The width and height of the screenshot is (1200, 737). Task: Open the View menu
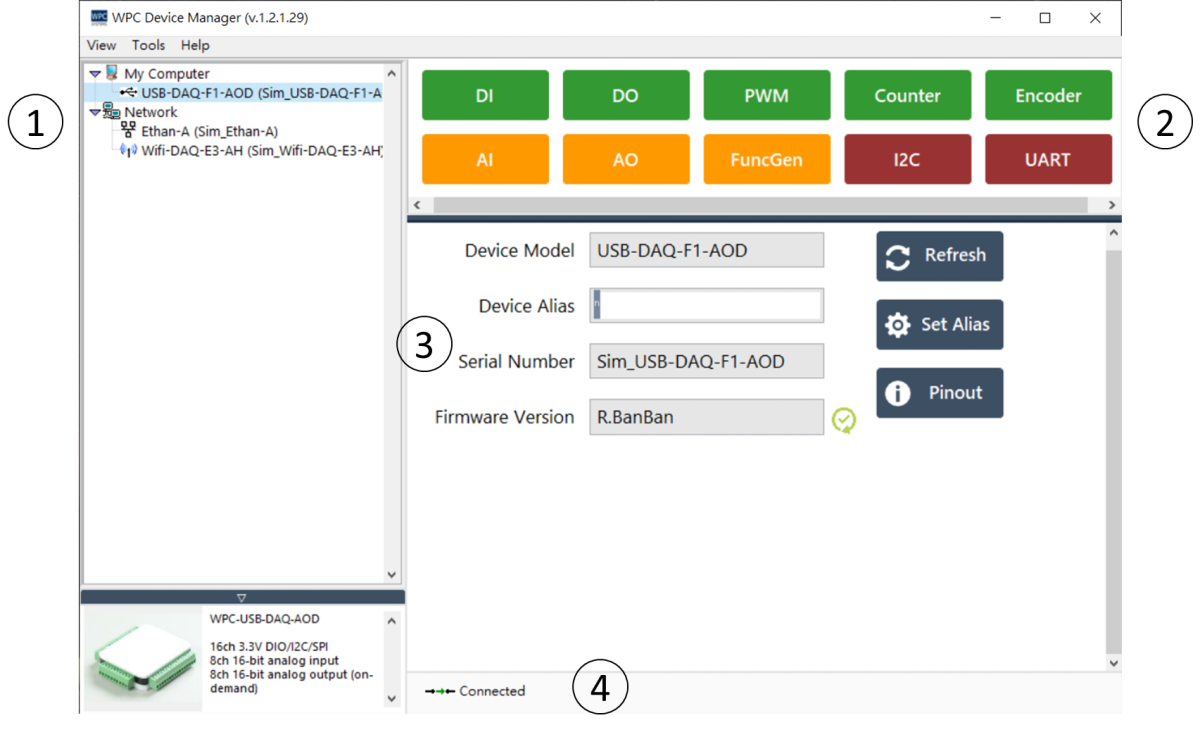pyautogui.click(x=101, y=45)
